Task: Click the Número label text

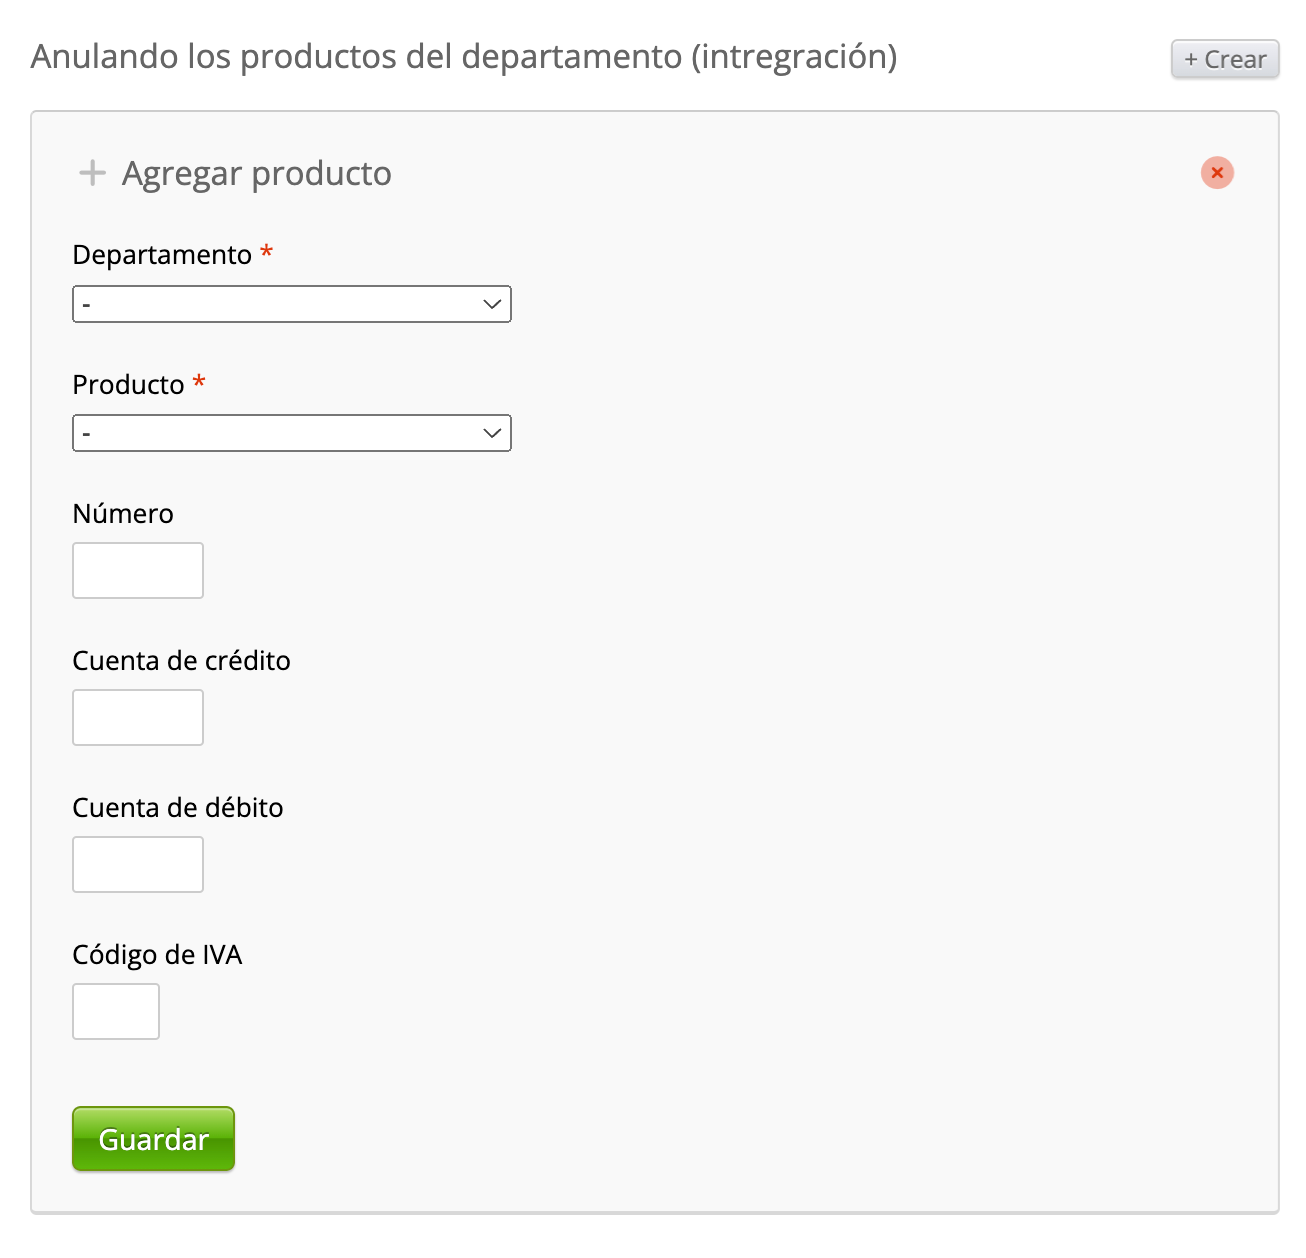Action: point(123,514)
